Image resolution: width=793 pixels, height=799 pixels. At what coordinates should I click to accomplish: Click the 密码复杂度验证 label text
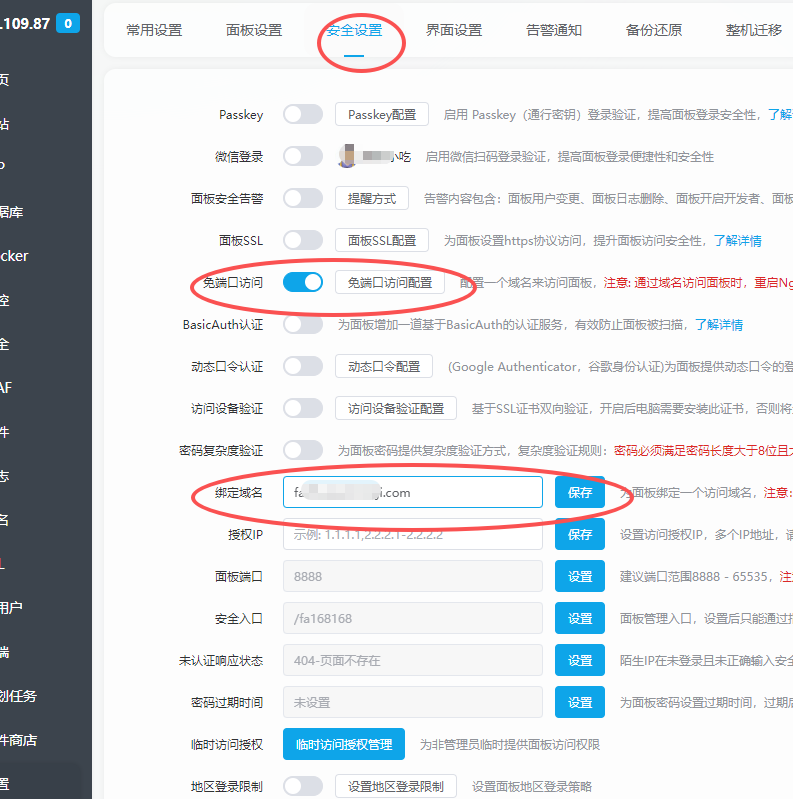pyautogui.click(x=221, y=450)
